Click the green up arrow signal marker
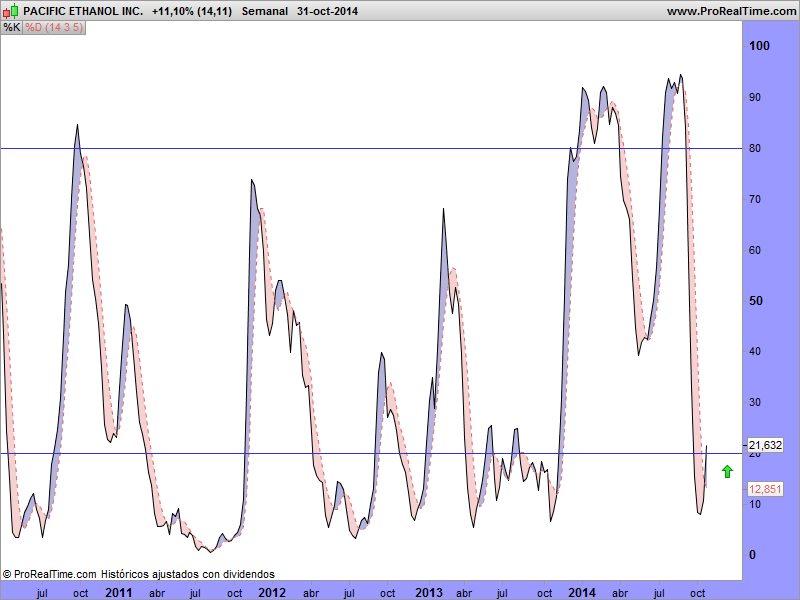This screenshot has height=600, width=800. click(728, 472)
